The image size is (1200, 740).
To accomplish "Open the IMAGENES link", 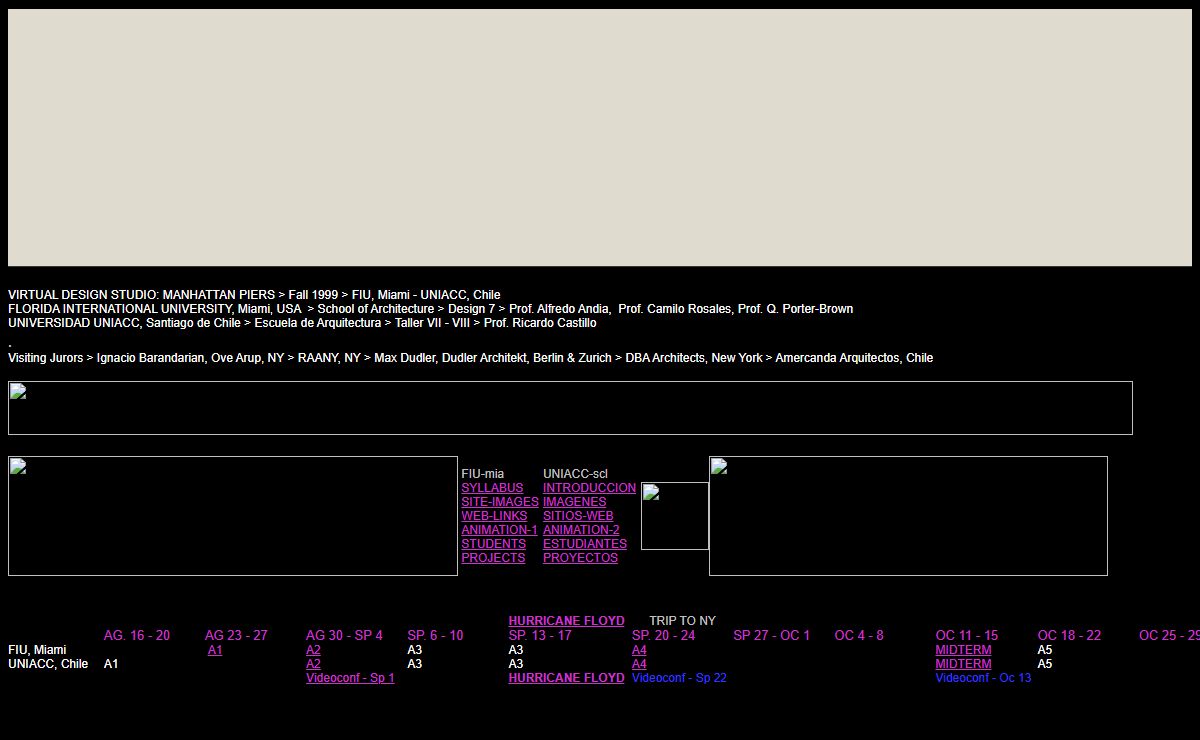I will point(574,502).
